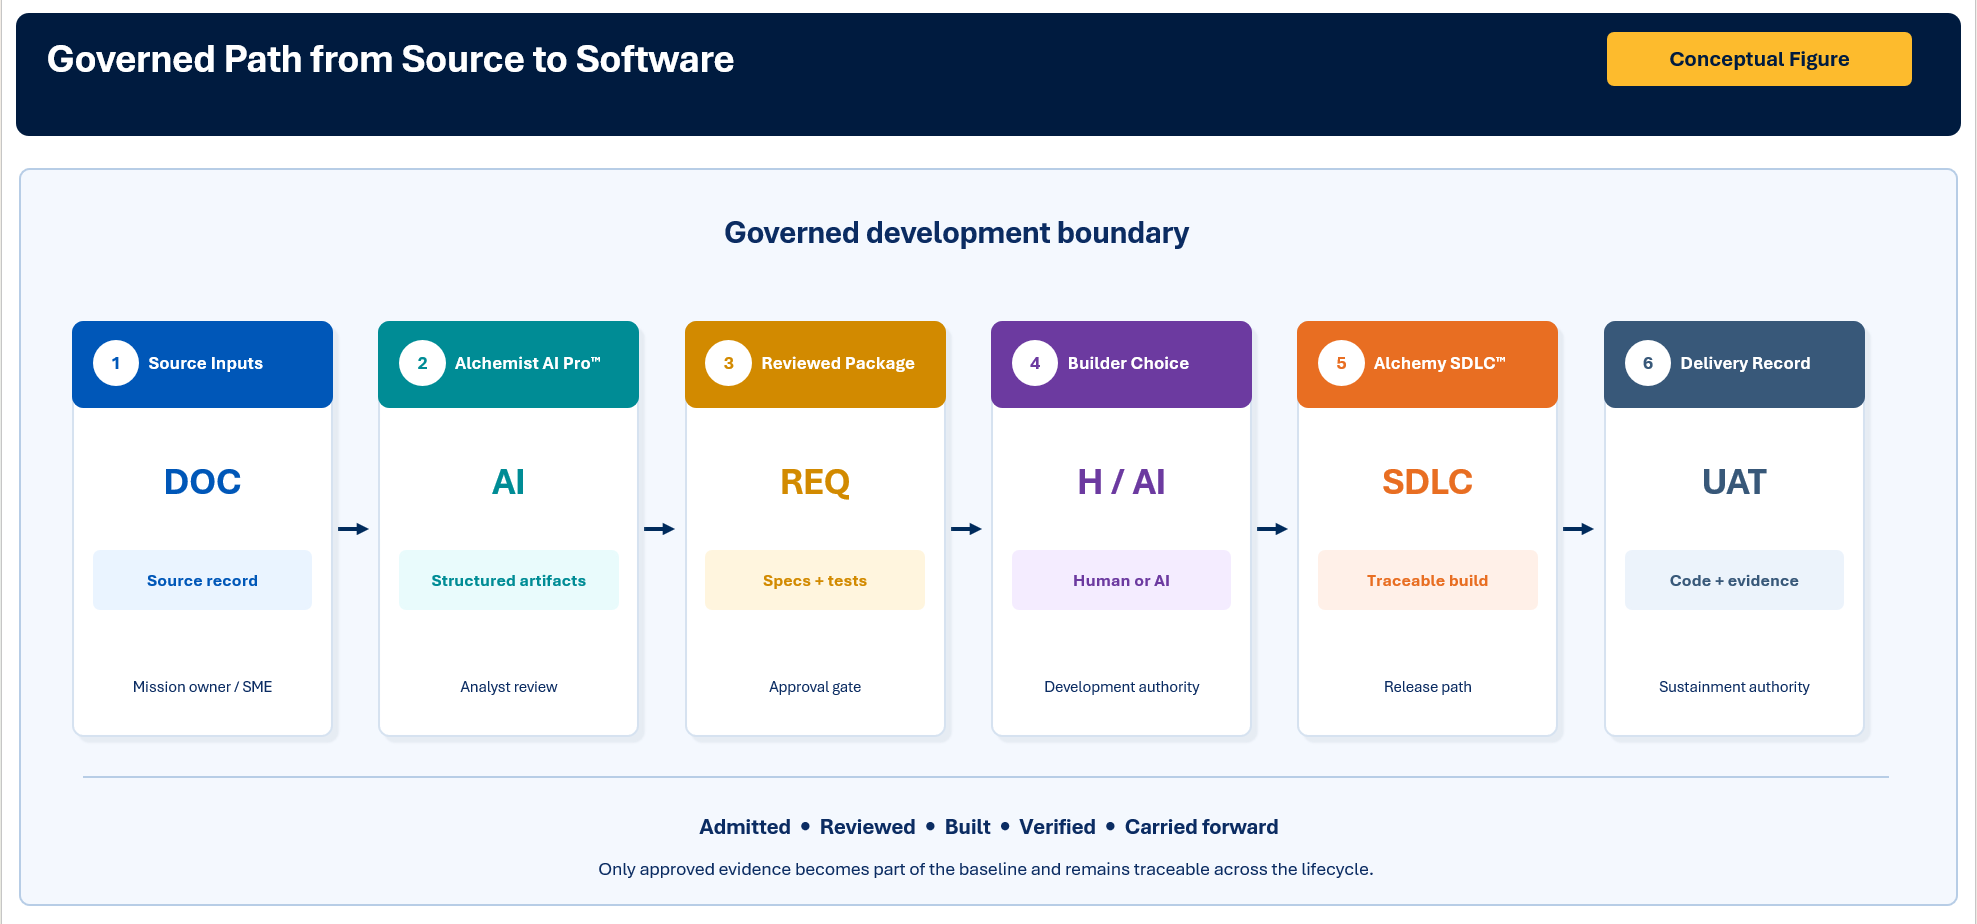1977x924 pixels.
Task: Select the Delivery Record header
Action: [x=1734, y=364]
